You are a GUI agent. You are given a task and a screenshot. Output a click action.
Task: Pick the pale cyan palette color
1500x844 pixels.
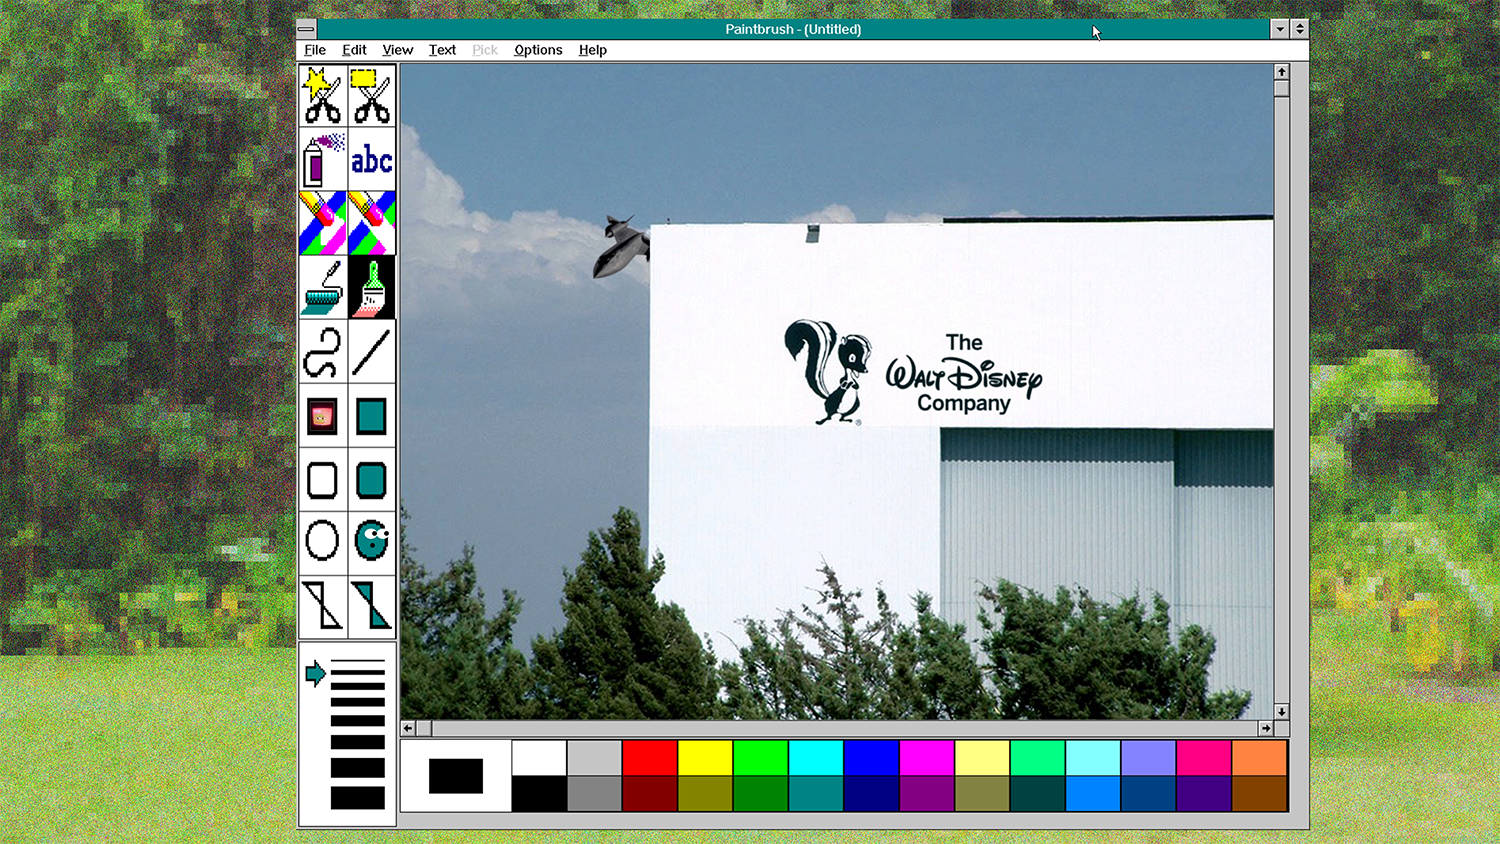pos(1093,758)
